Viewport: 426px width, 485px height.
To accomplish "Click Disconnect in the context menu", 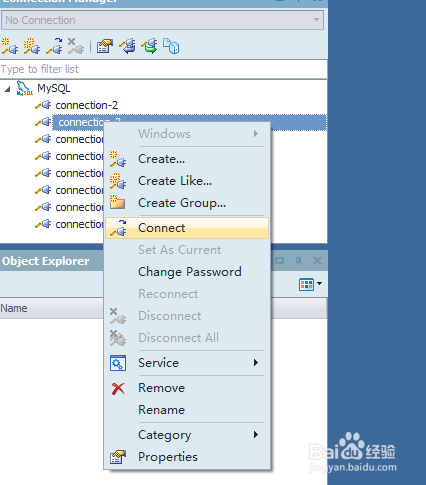I will click(x=187, y=316).
